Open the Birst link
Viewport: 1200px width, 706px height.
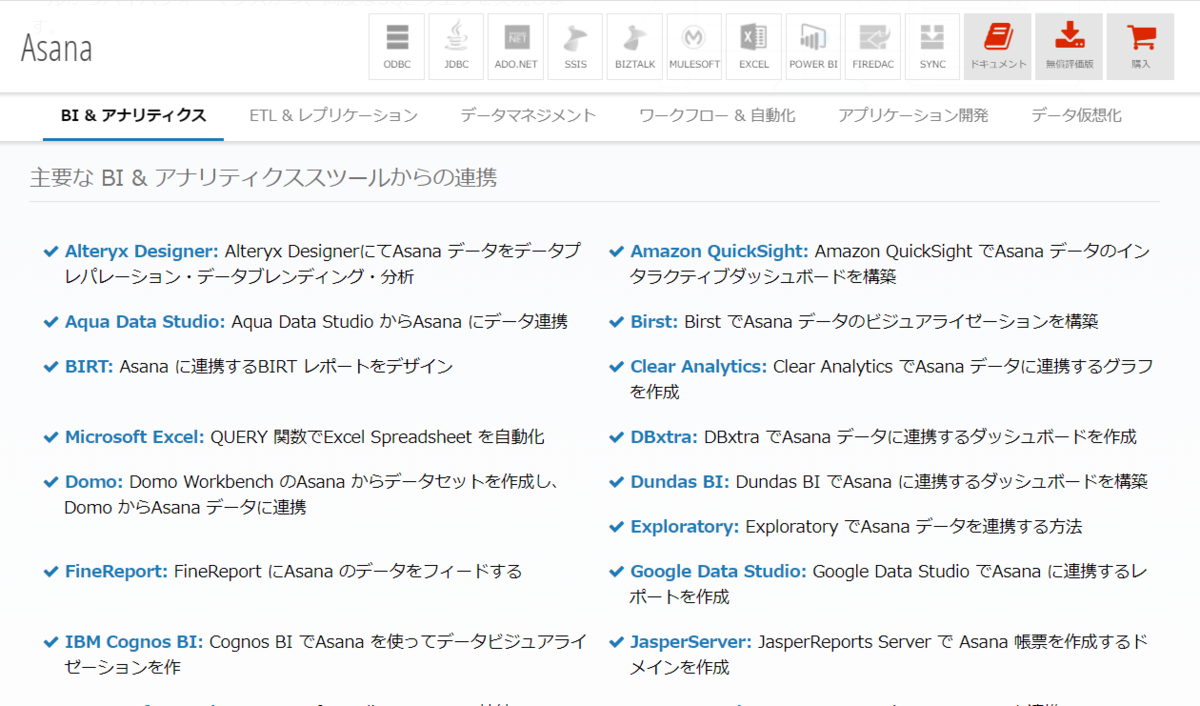[655, 322]
